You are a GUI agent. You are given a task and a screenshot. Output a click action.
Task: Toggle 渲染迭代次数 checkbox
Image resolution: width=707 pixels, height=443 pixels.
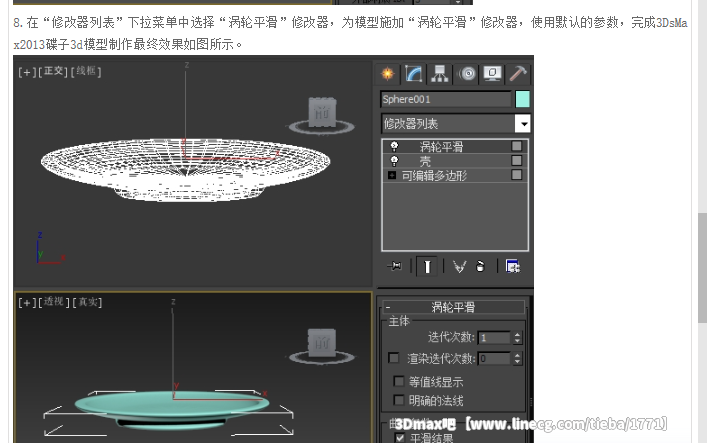point(393,358)
